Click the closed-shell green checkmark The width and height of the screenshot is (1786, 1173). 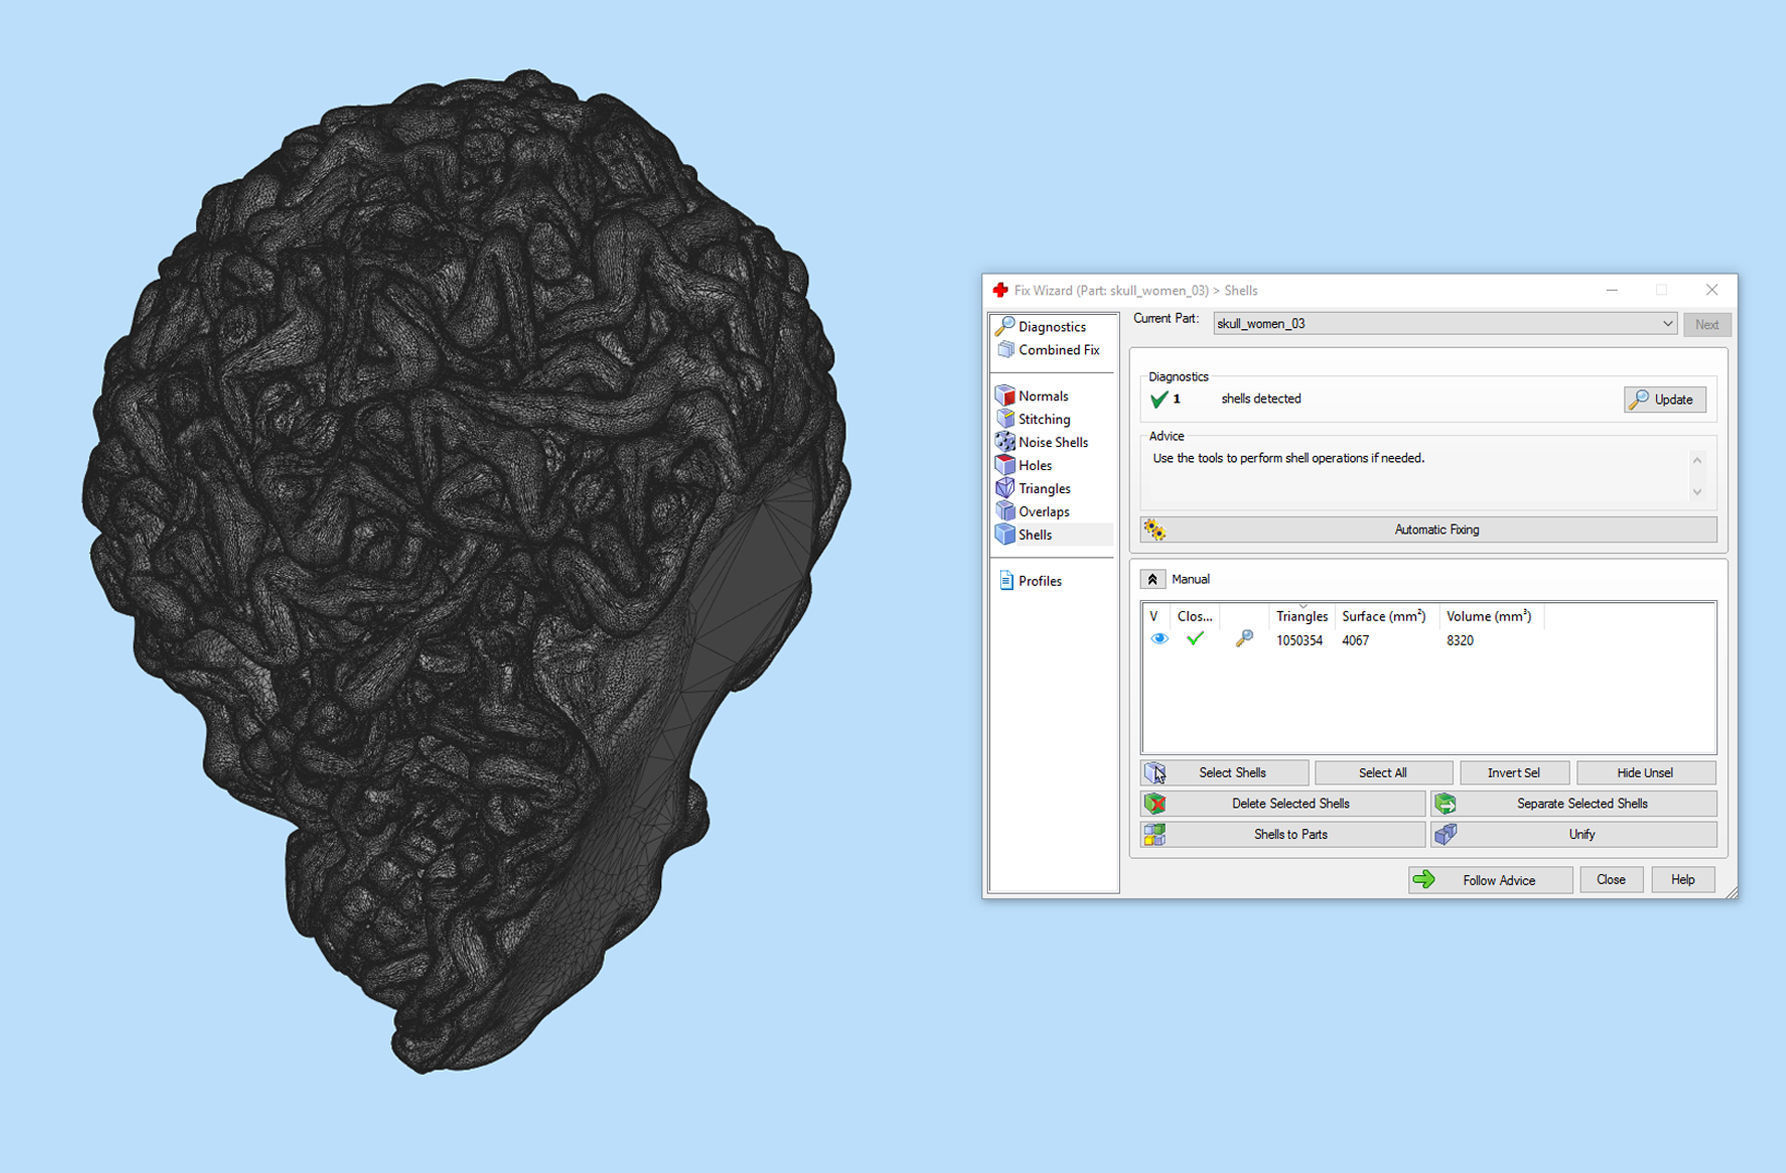[x=1195, y=638]
